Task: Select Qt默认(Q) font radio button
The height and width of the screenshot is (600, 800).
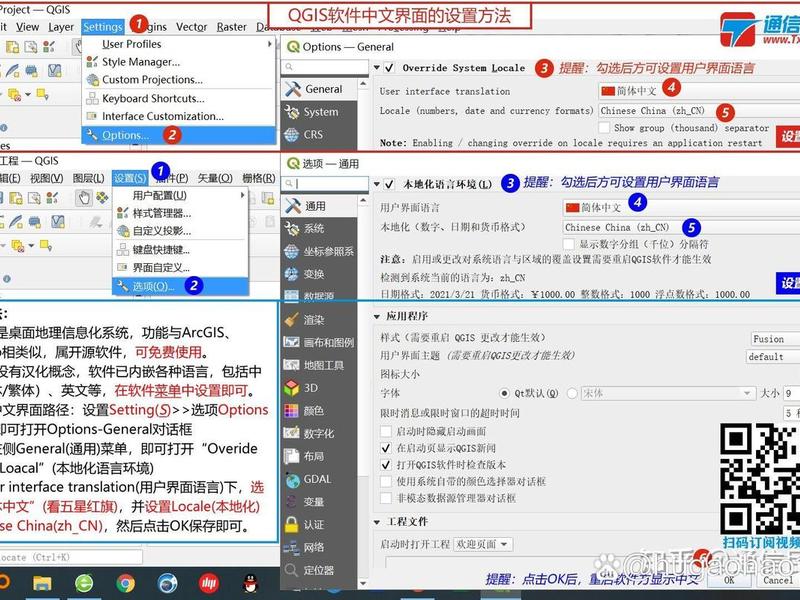Action: tap(504, 393)
